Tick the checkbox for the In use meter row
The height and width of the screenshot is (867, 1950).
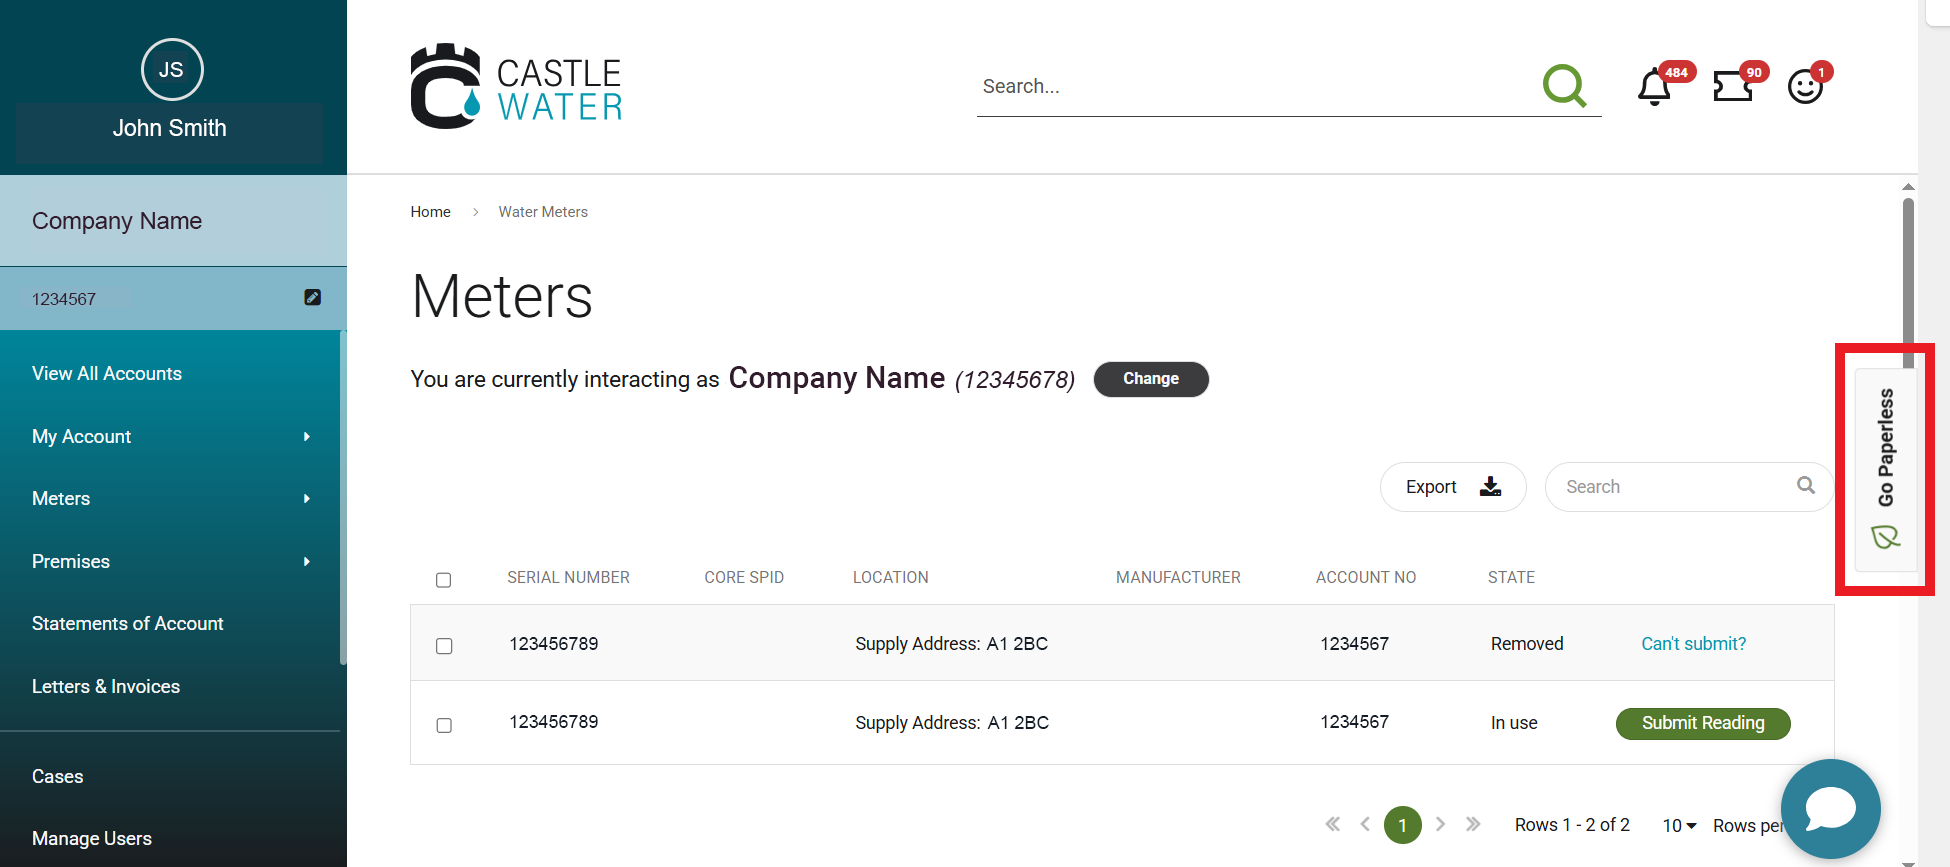pos(444,725)
